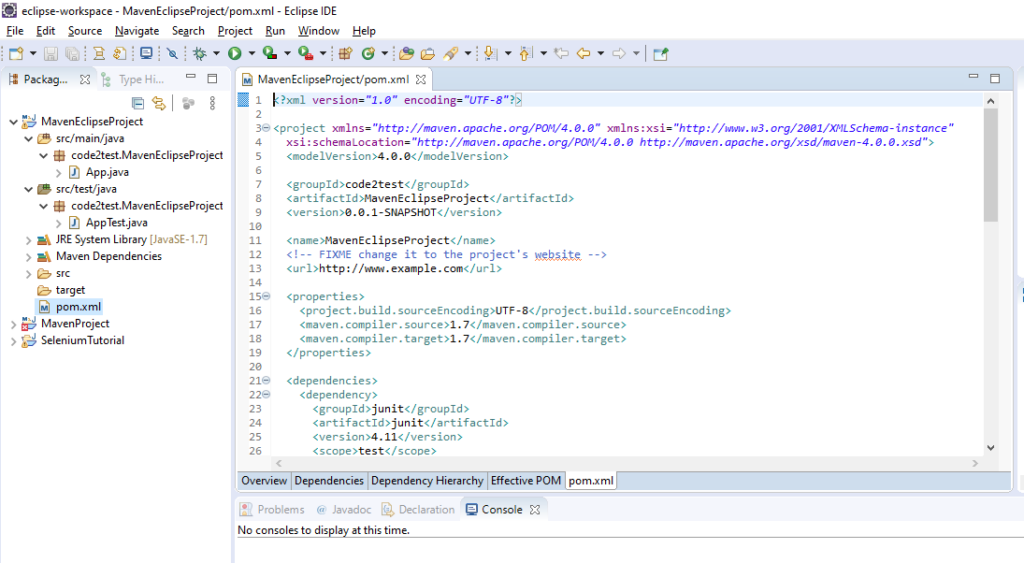The width and height of the screenshot is (1024, 563).
Task: Click the Open Task folder icon
Action: (428, 54)
